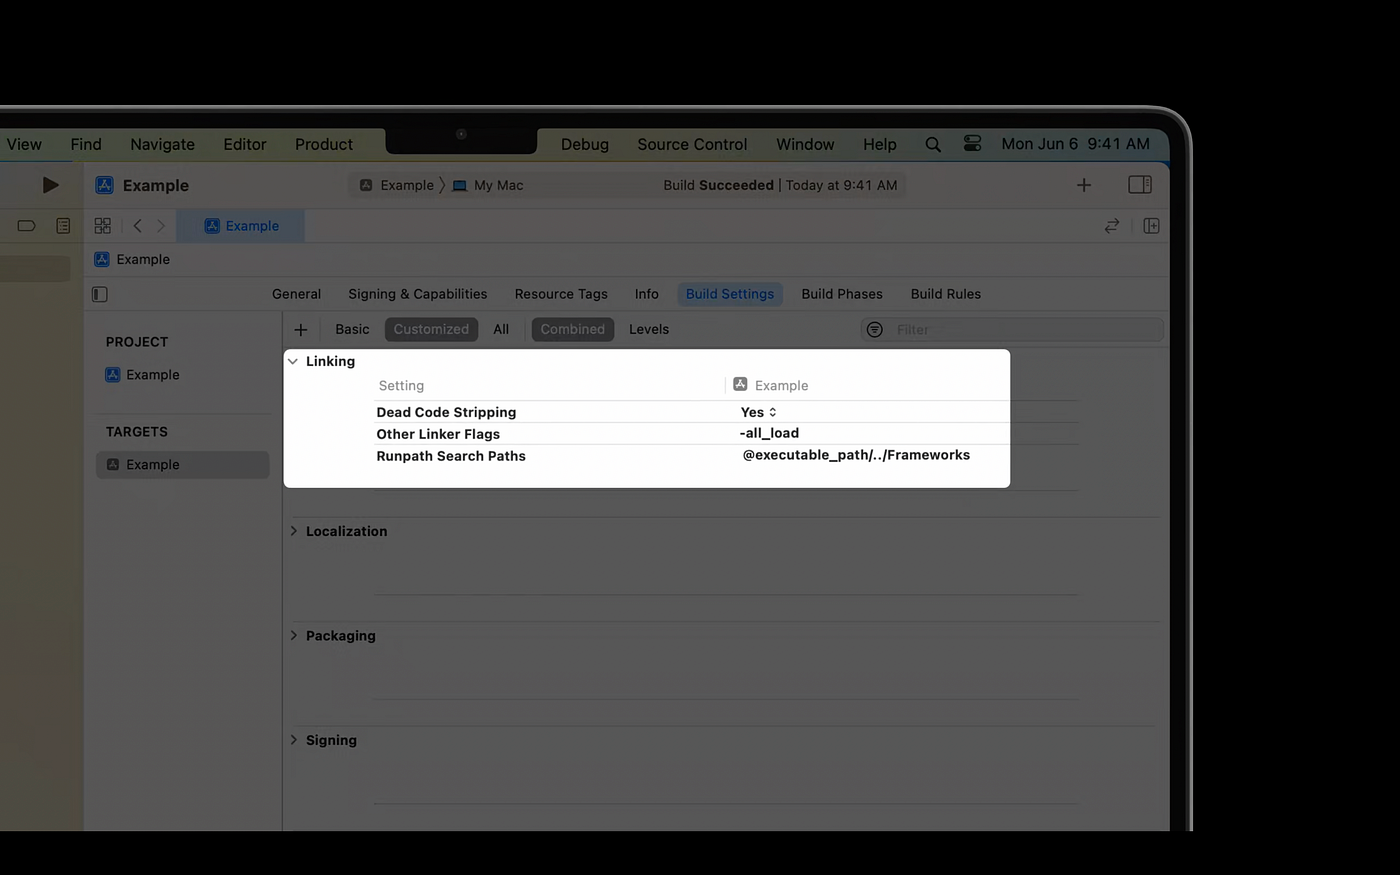Viewport: 1400px width, 875px height.
Task: Click the Filter search field
Action: [1012, 329]
